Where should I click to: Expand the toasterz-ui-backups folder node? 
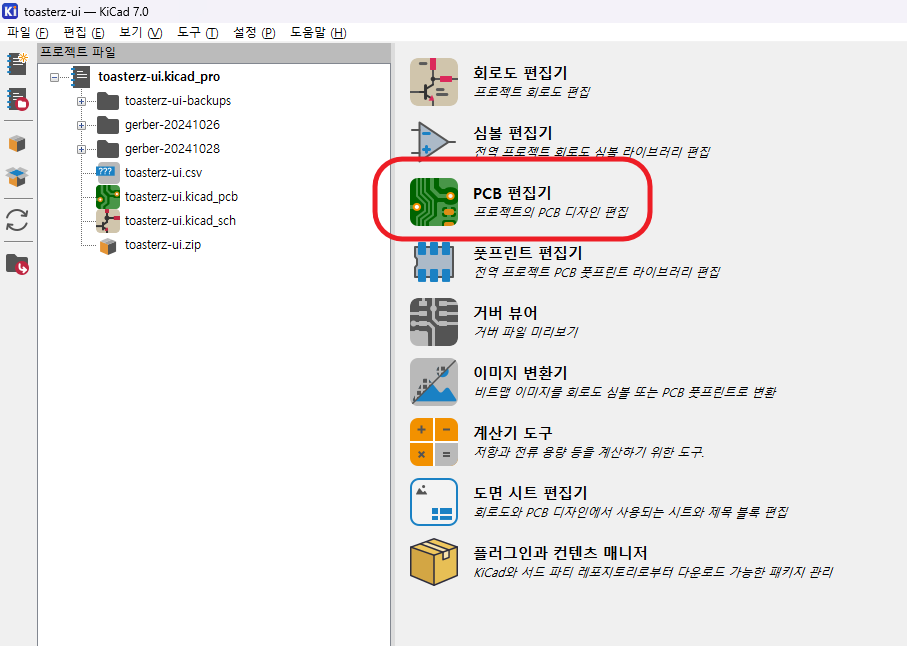click(82, 101)
